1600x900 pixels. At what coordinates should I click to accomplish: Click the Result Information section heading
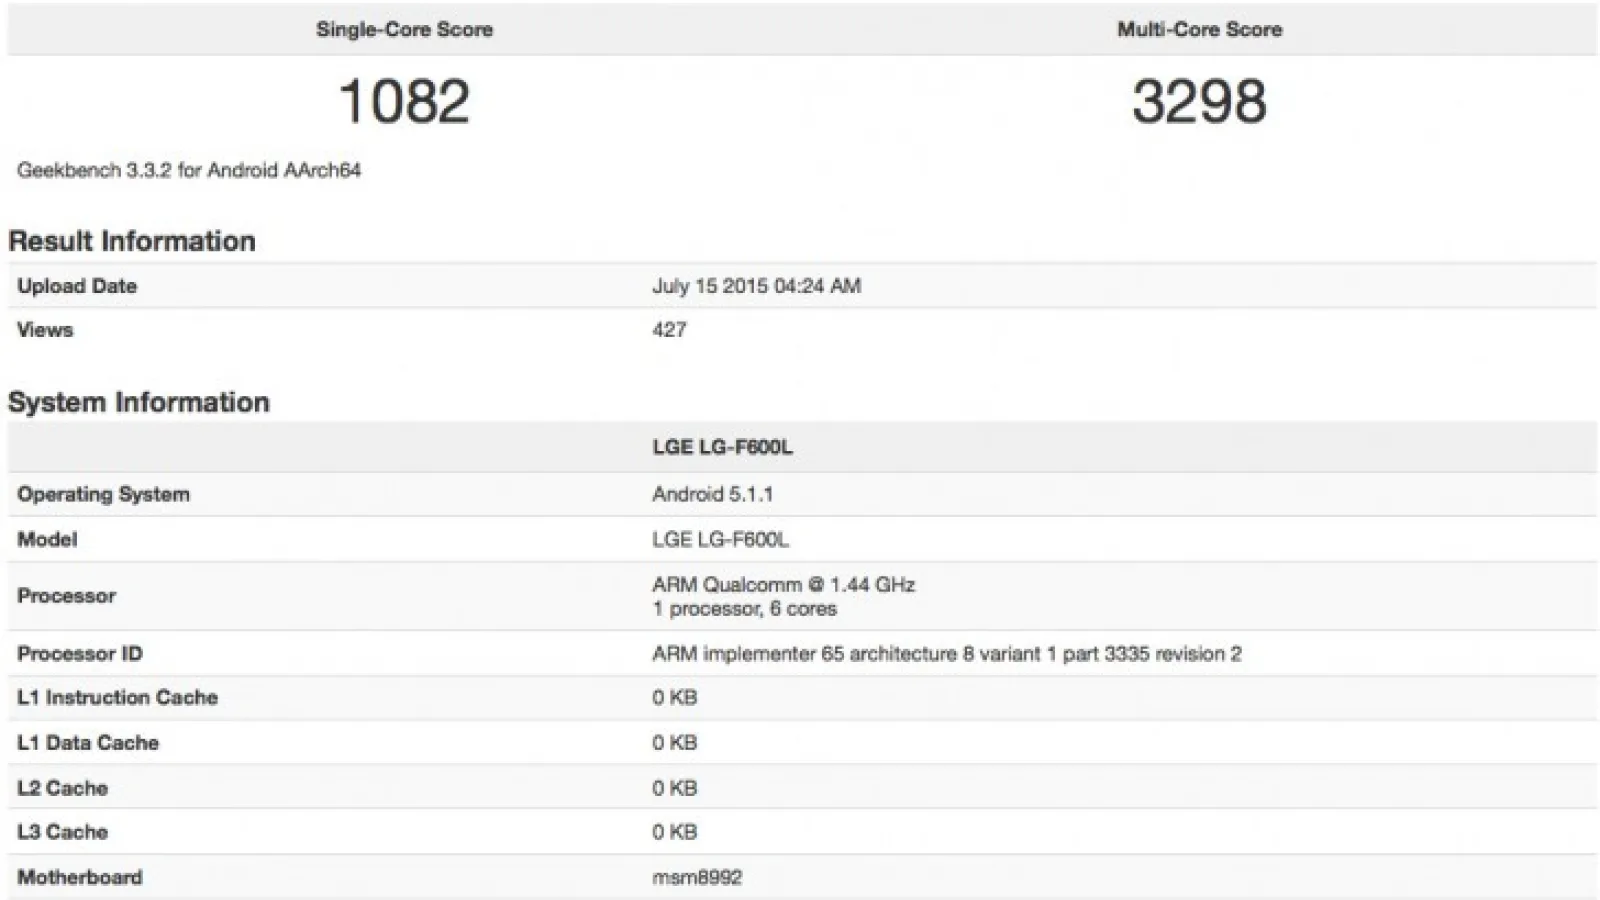pyautogui.click(x=132, y=241)
